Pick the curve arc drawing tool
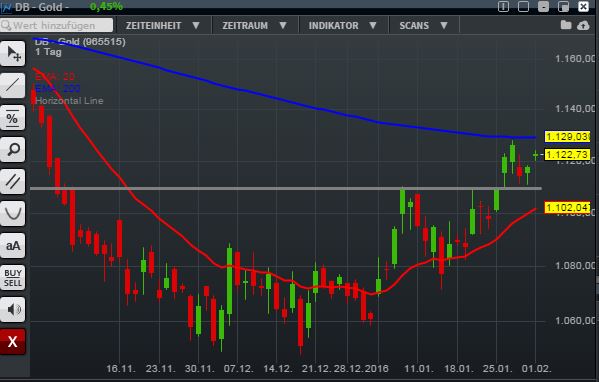The image size is (599, 382). click(13, 213)
